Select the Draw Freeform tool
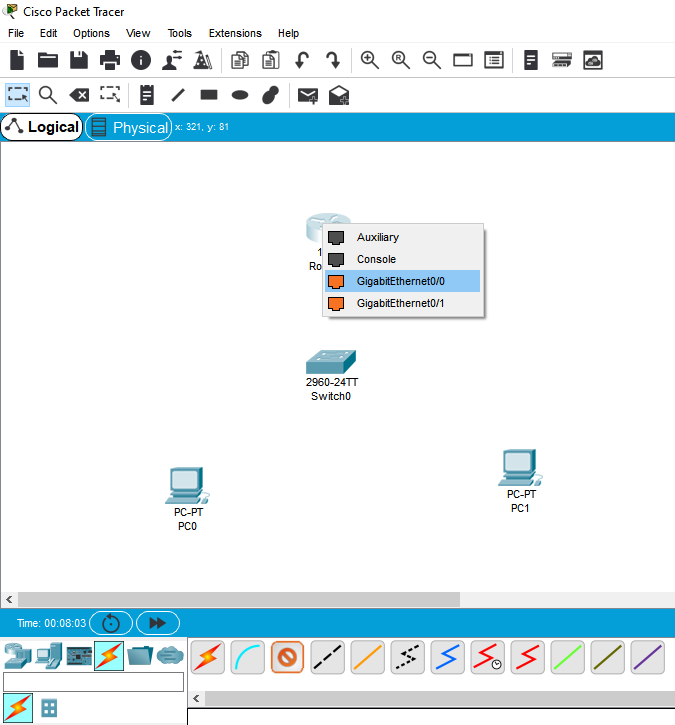This screenshot has height=725, width=675. pyautogui.click(x=270, y=95)
